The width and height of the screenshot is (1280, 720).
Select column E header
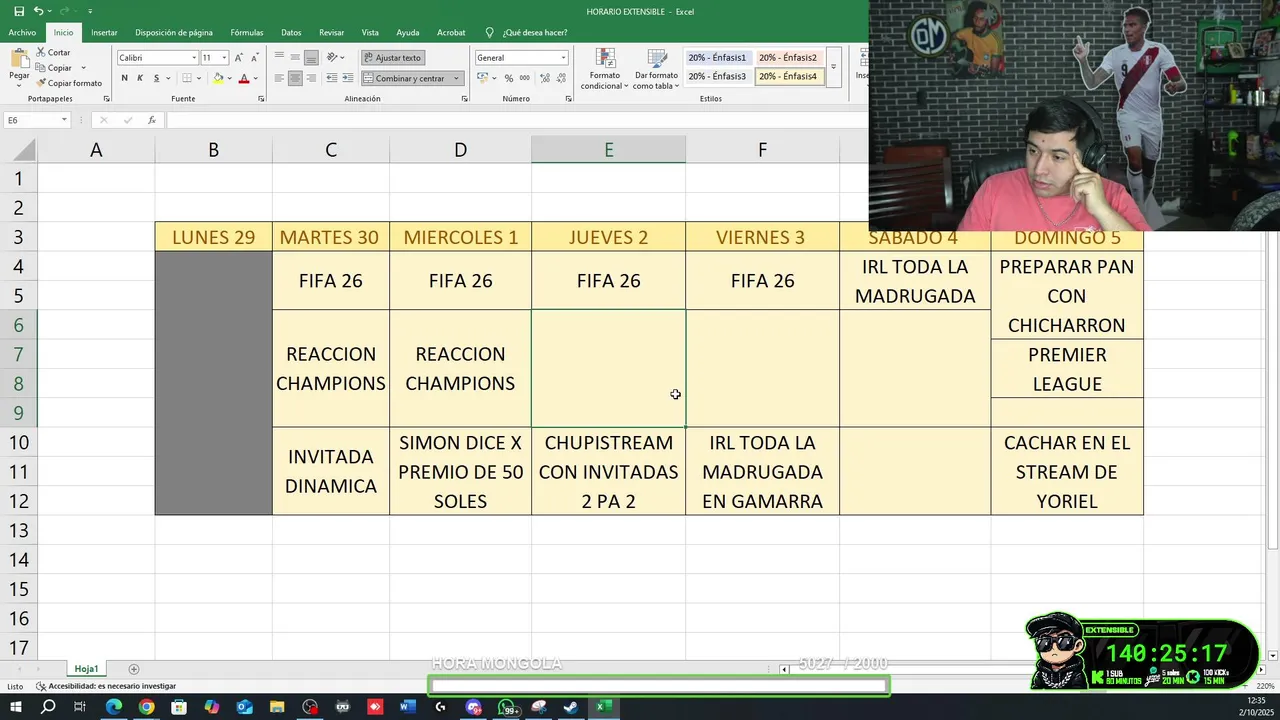point(608,150)
